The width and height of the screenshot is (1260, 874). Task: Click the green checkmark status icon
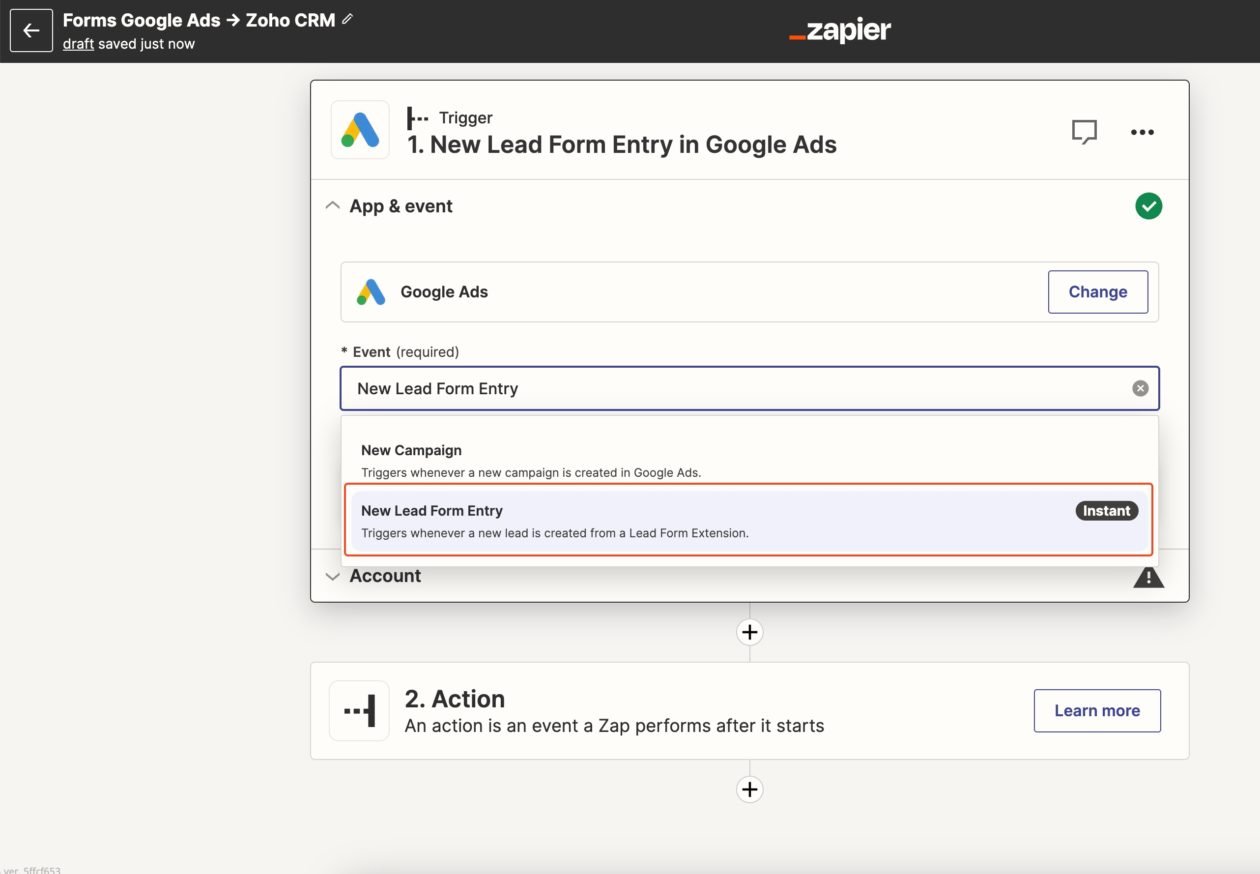pos(1148,206)
